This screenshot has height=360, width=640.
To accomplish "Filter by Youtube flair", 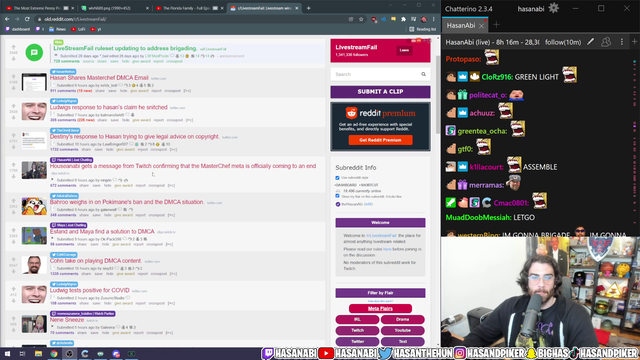I will click(x=402, y=330).
